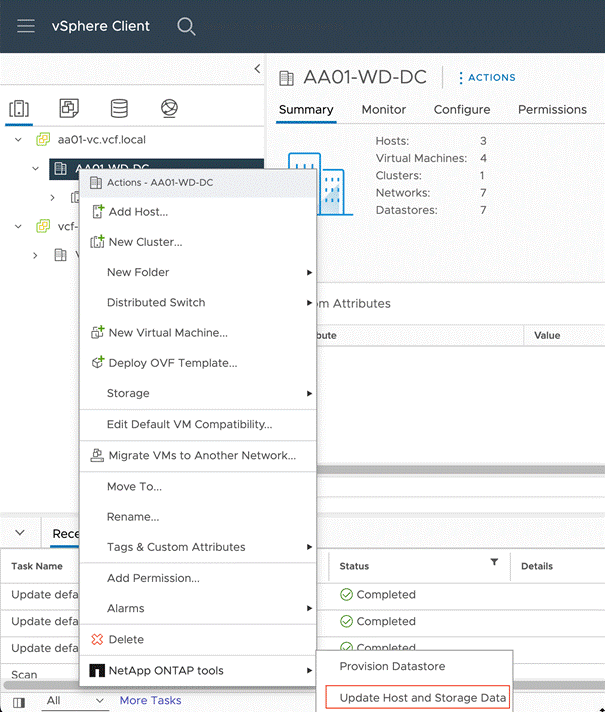605x712 pixels.
Task: Click the Add Host icon
Action: pos(98,212)
